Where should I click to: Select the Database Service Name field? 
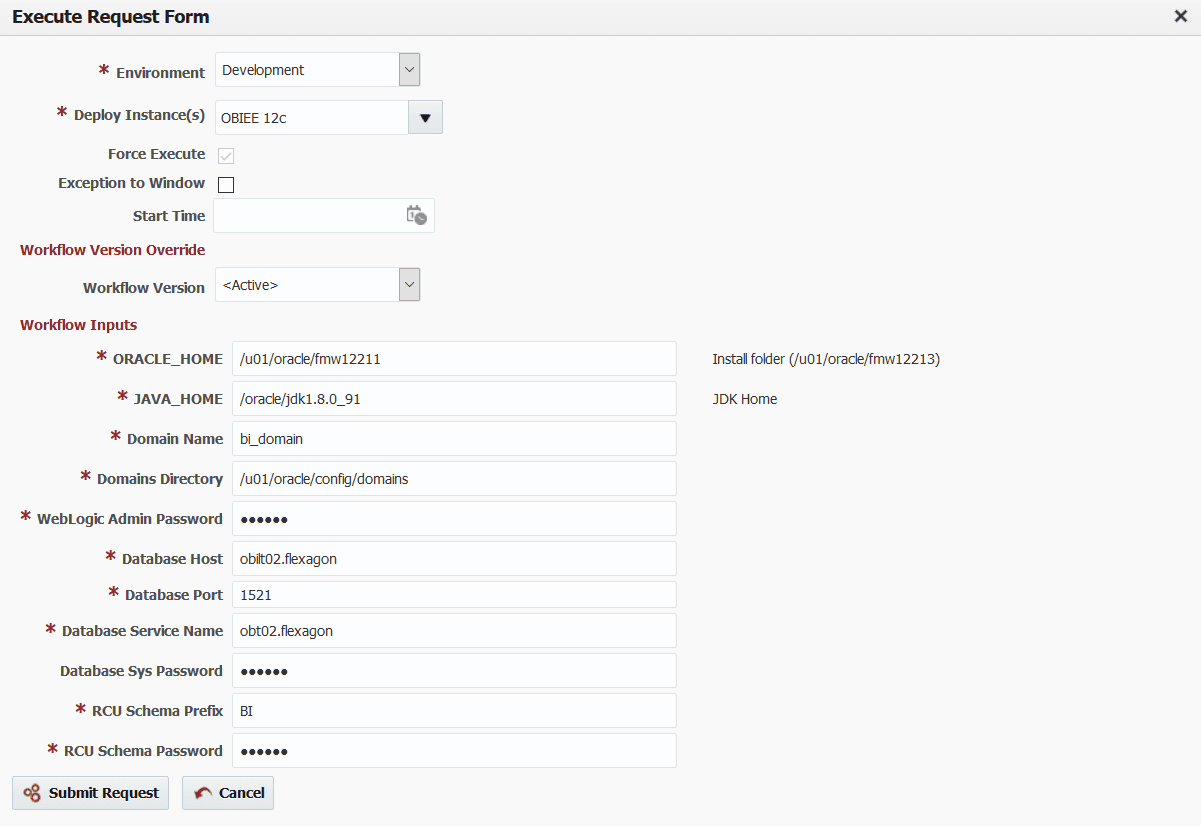(454, 631)
